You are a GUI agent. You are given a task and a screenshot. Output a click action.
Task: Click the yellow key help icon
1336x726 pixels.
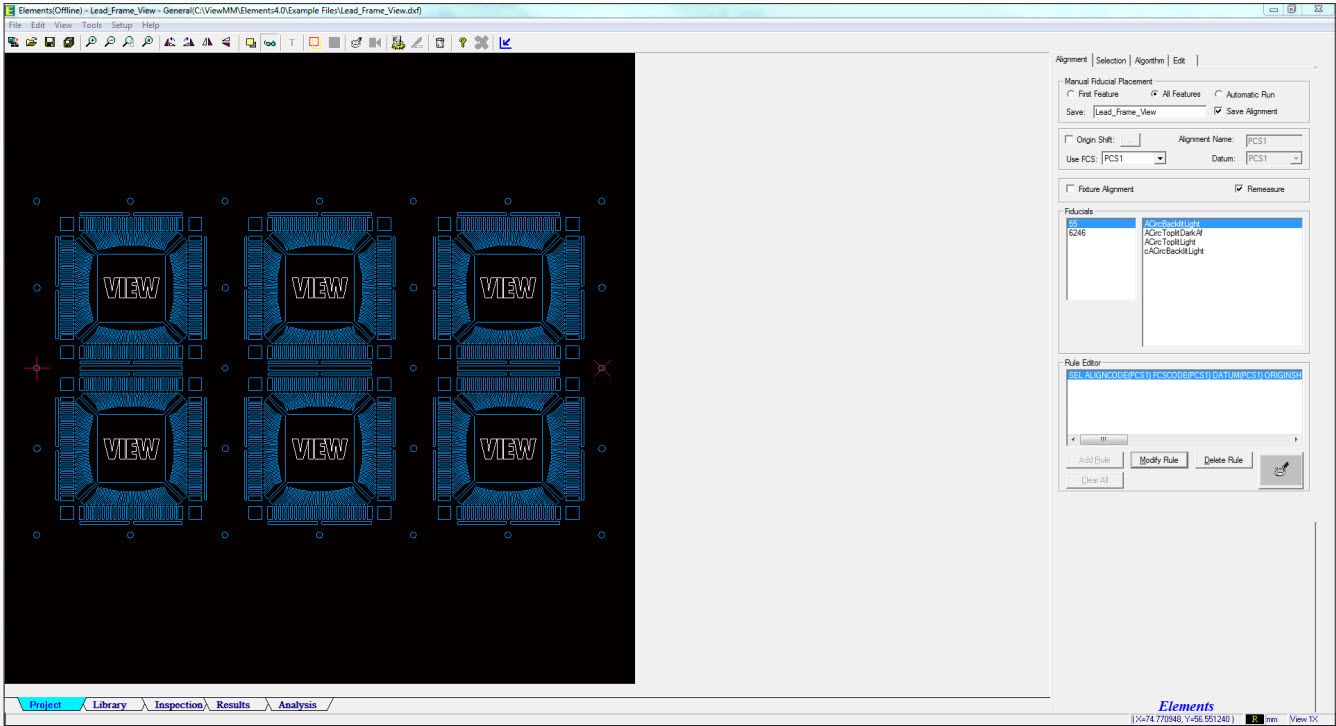tap(462, 42)
